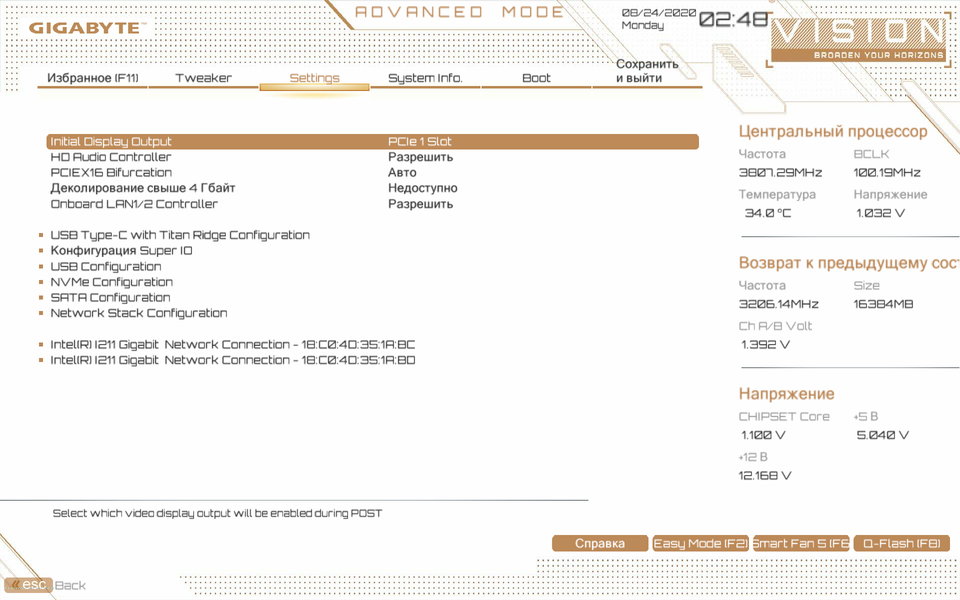Viewport: 960px width, 600px height.
Task: Switch to the Tweaker tab
Action: tap(203, 78)
